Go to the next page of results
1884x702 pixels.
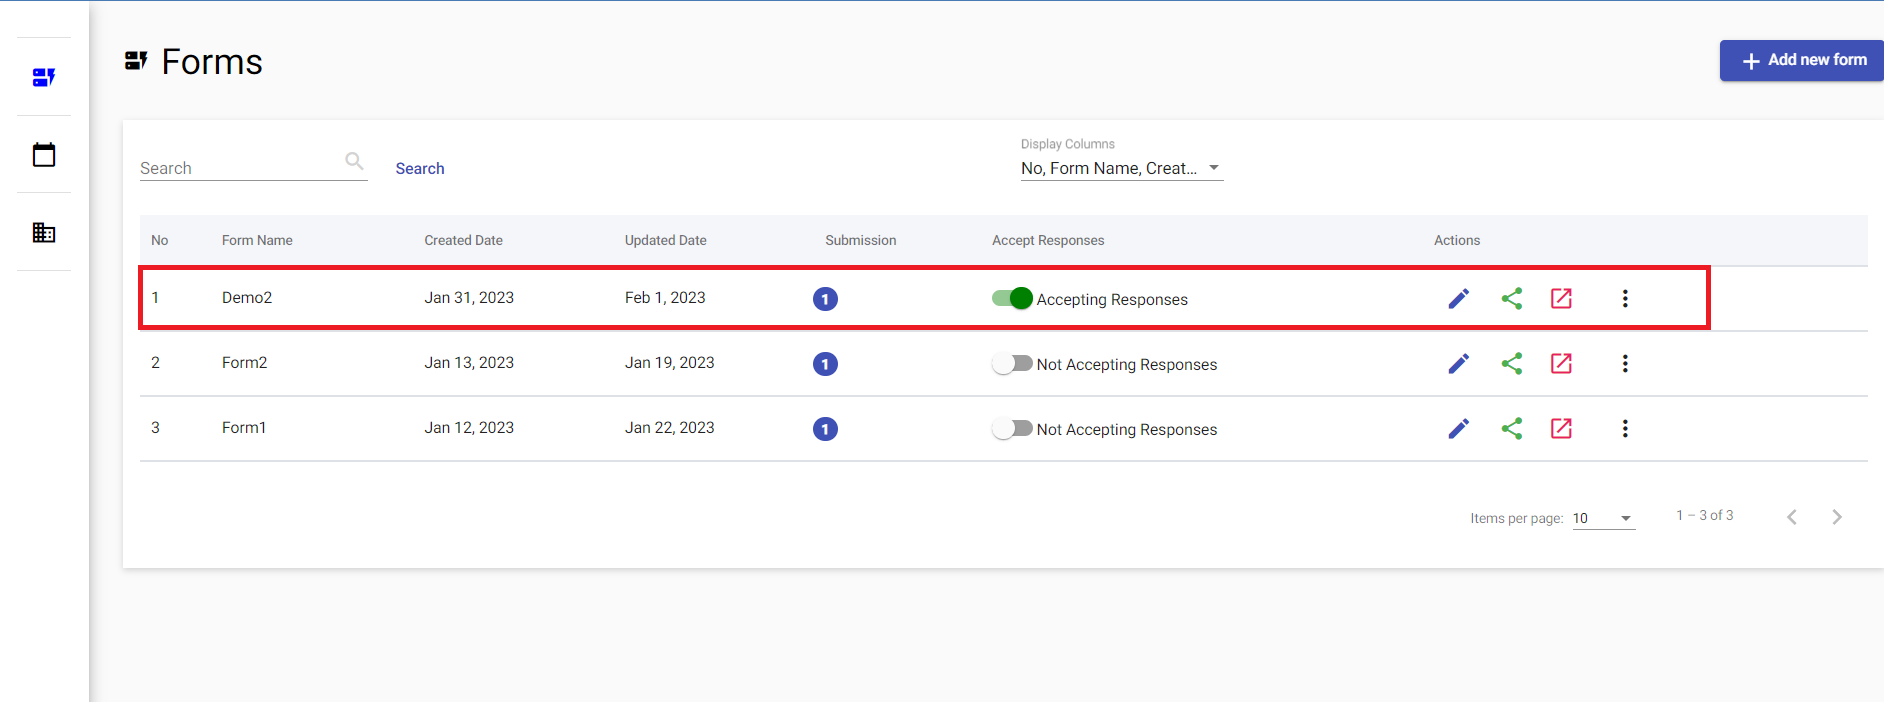(x=1837, y=517)
